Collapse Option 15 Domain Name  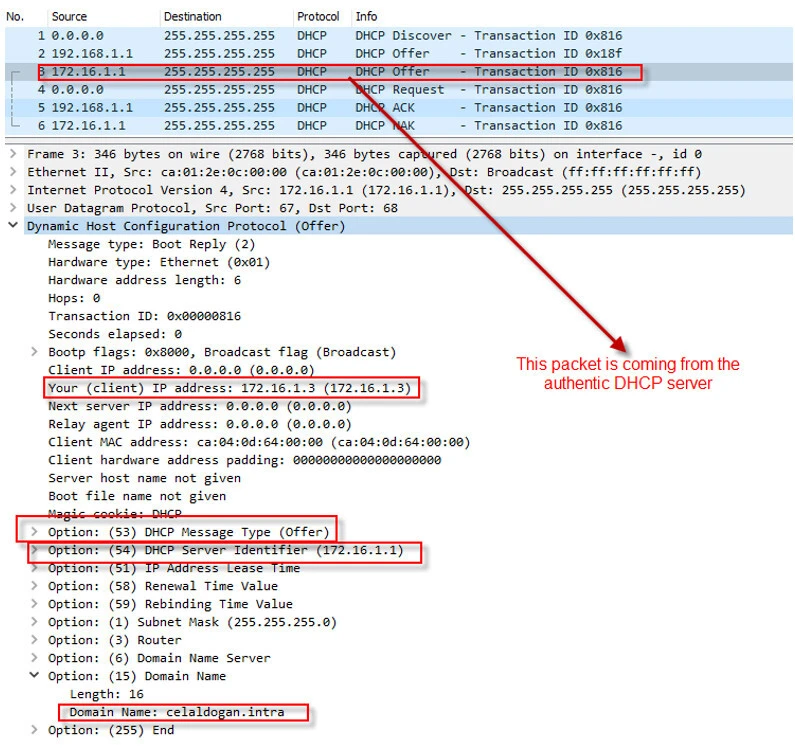[36, 676]
